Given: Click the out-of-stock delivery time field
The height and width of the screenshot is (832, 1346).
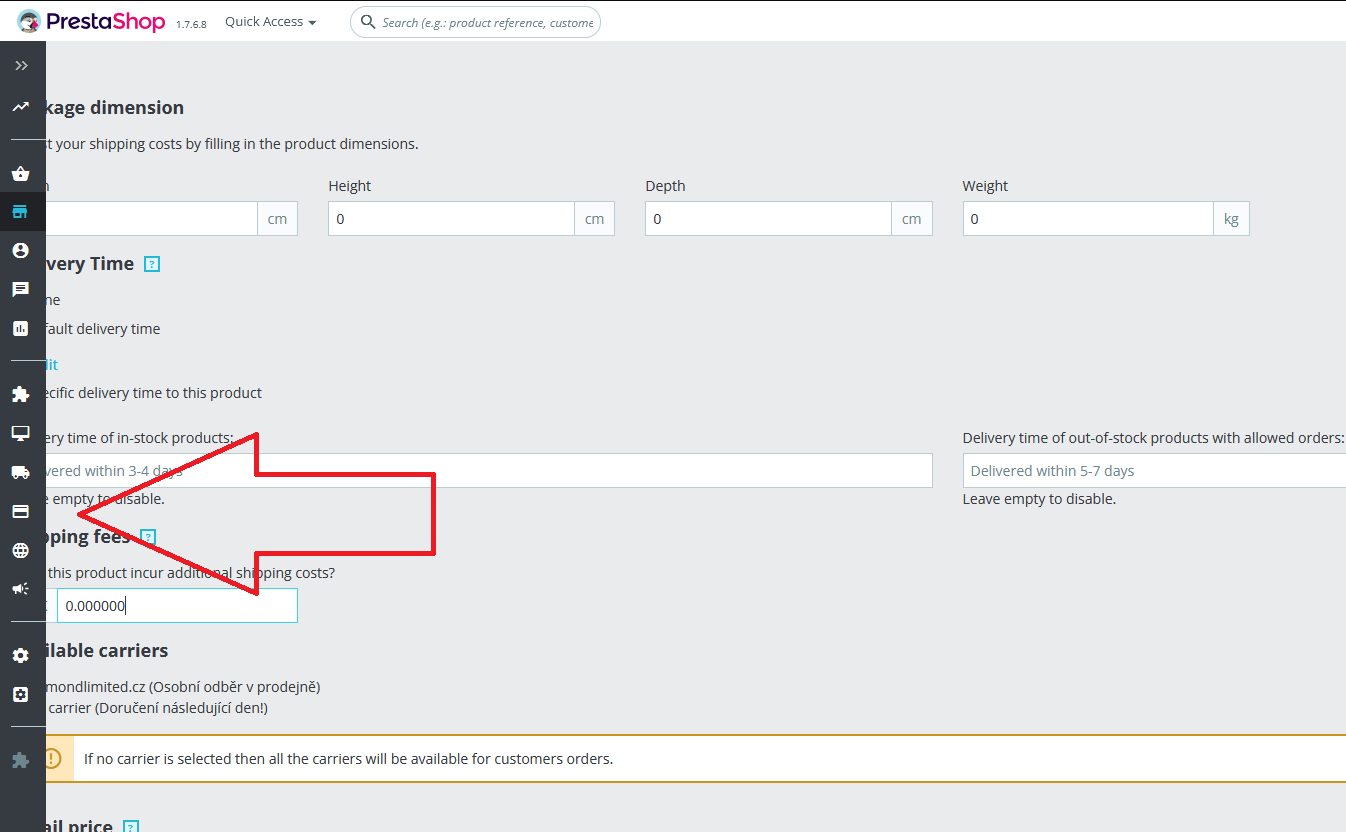Looking at the screenshot, I should tap(1154, 471).
